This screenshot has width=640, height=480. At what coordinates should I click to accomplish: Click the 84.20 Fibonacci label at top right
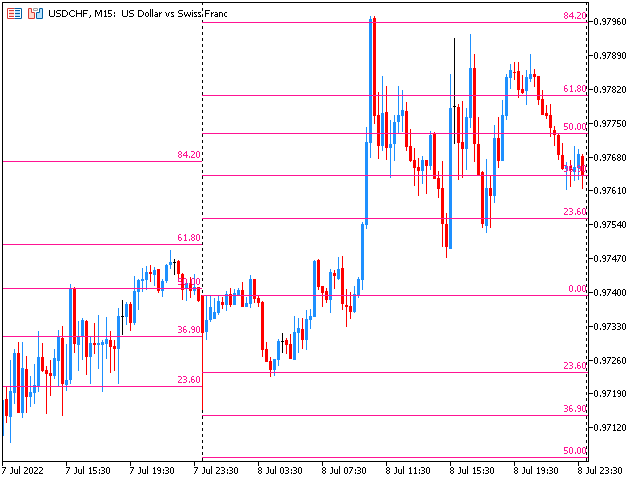point(574,16)
